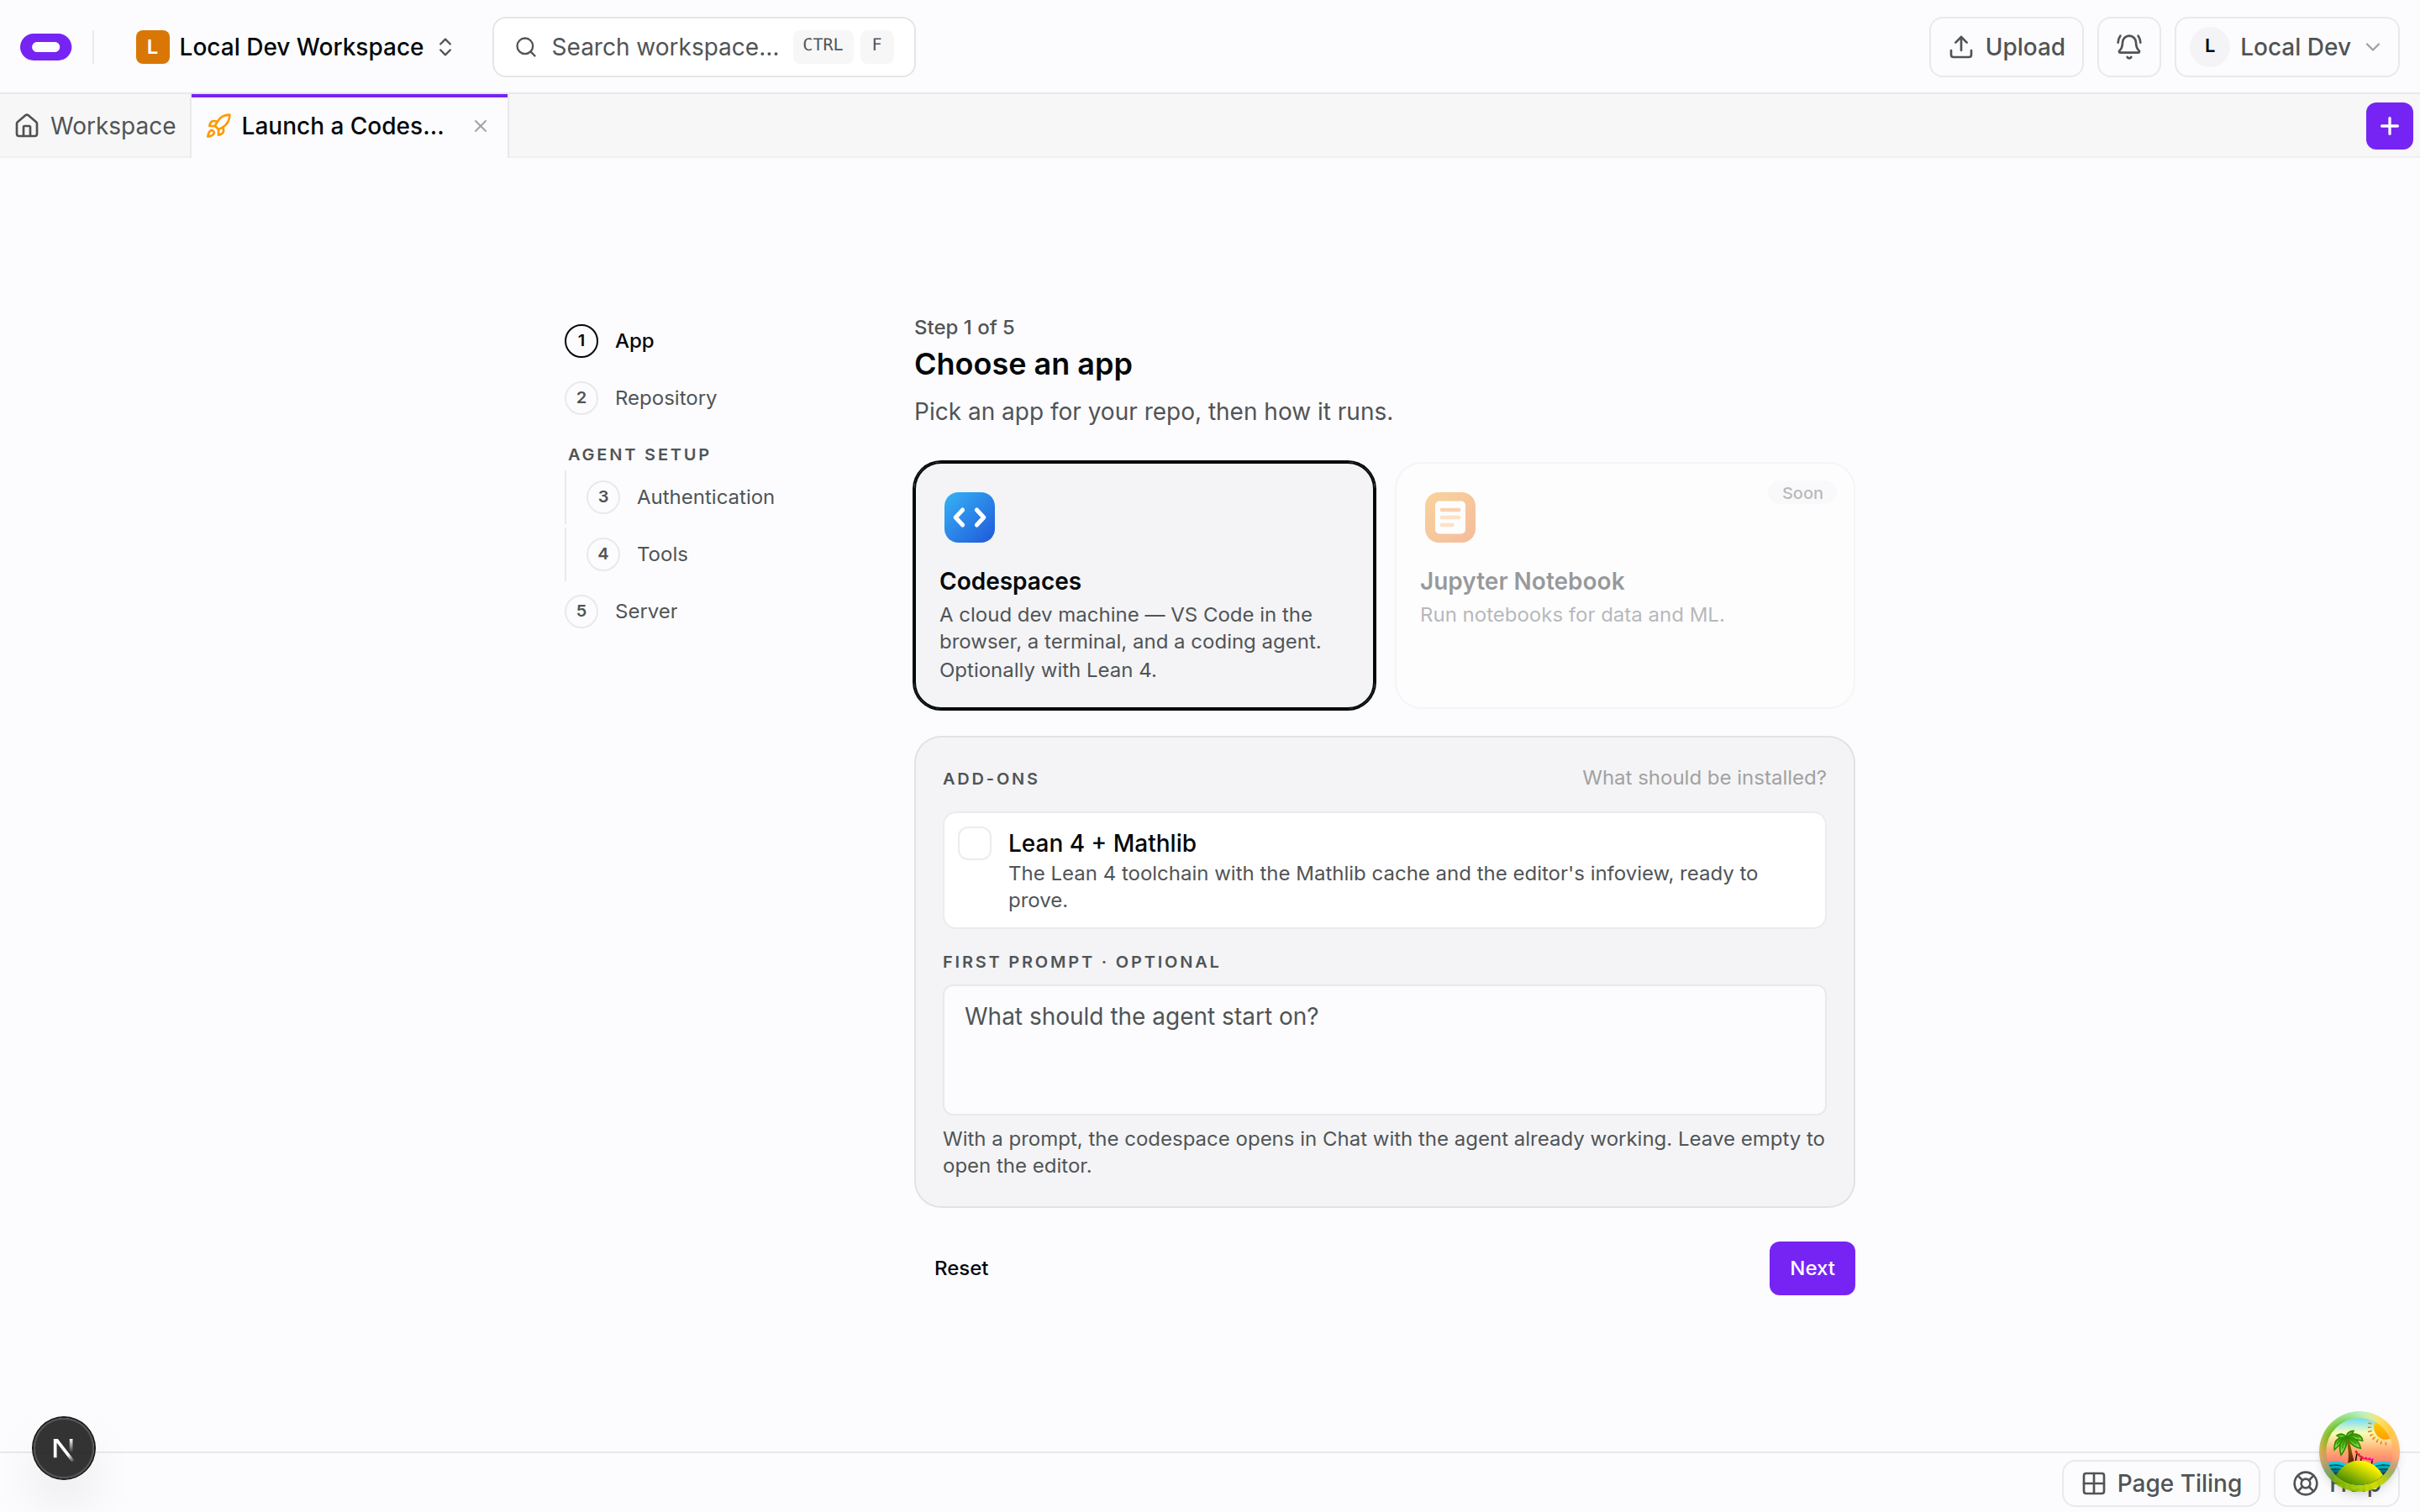Click the Upload arrow icon
The image size is (2420, 1512).
click(x=1960, y=47)
